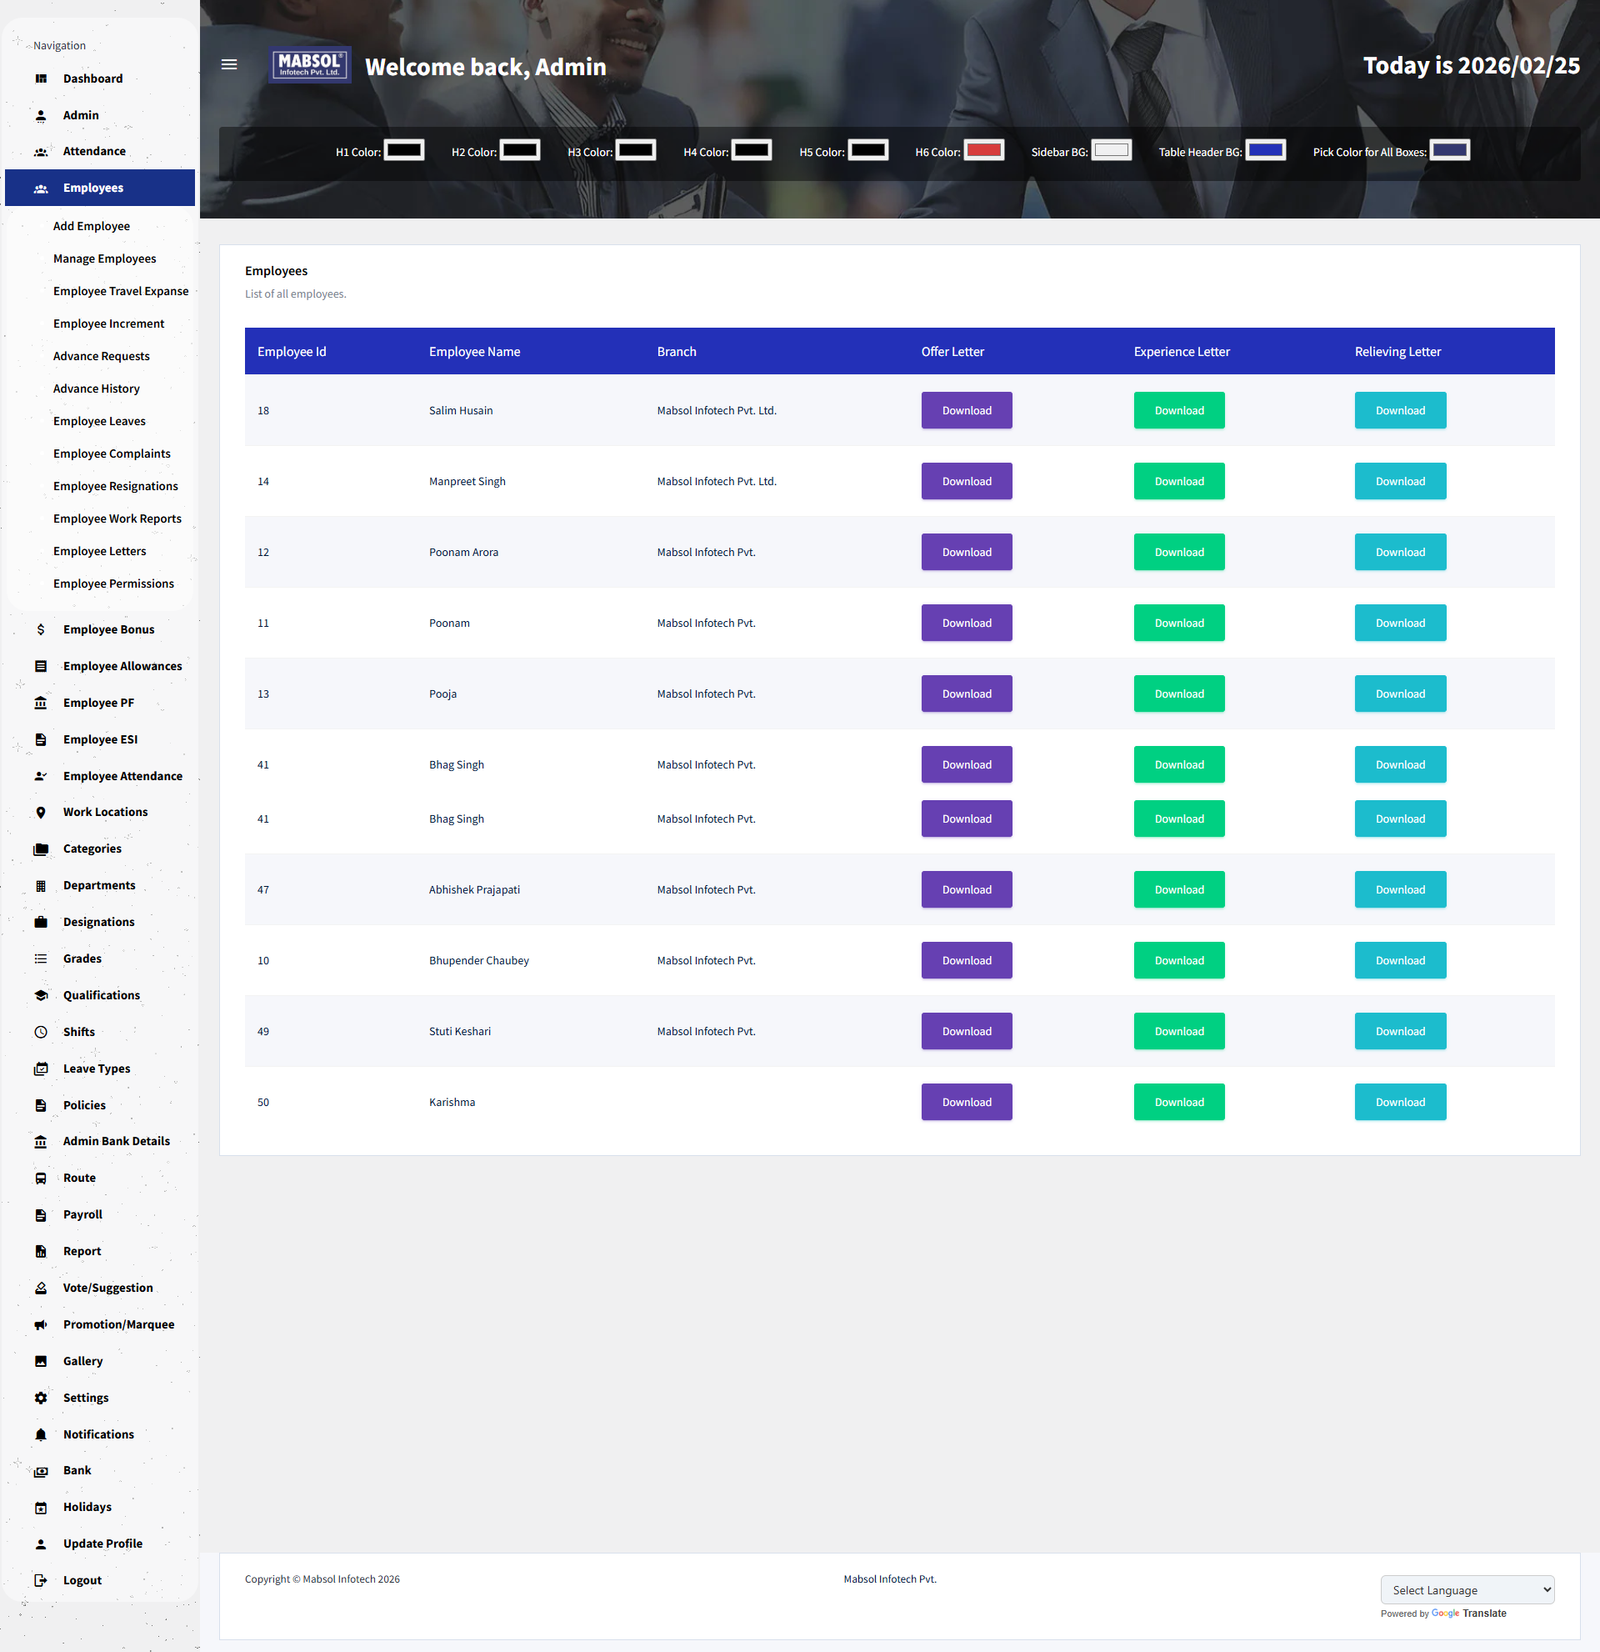The width and height of the screenshot is (1600, 1652).
Task: Click the hamburger menu icon
Action: (x=229, y=65)
